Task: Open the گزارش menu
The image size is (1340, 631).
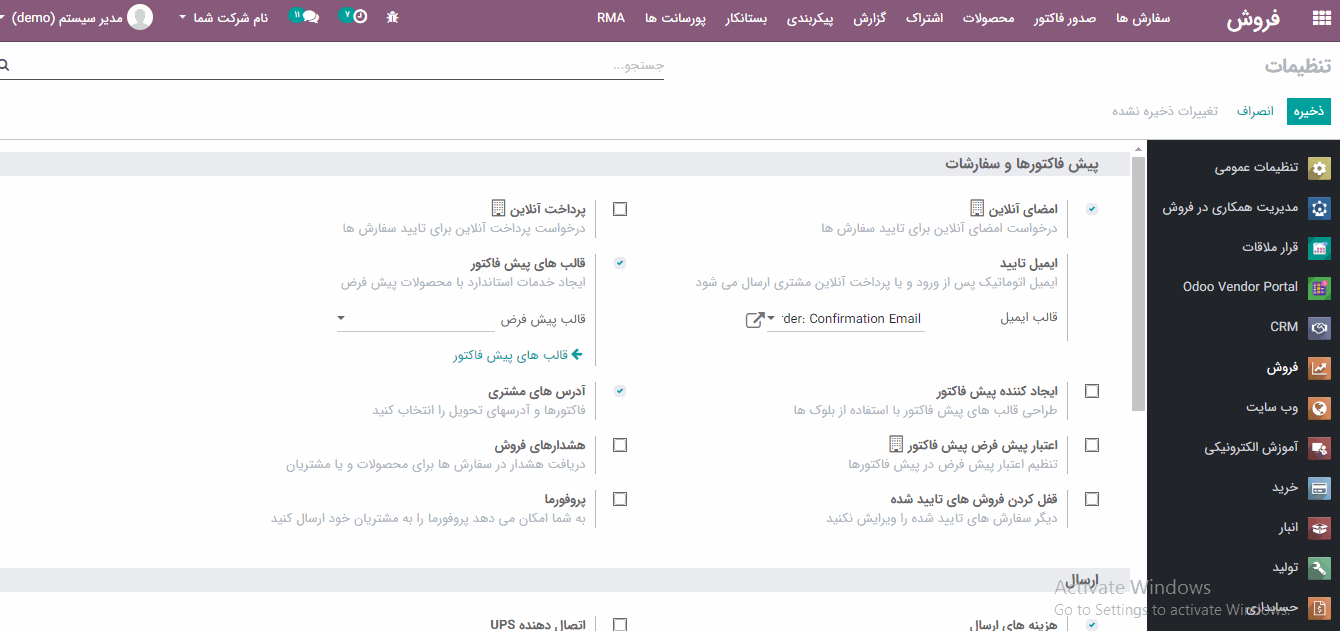Action: tap(870, 17)
